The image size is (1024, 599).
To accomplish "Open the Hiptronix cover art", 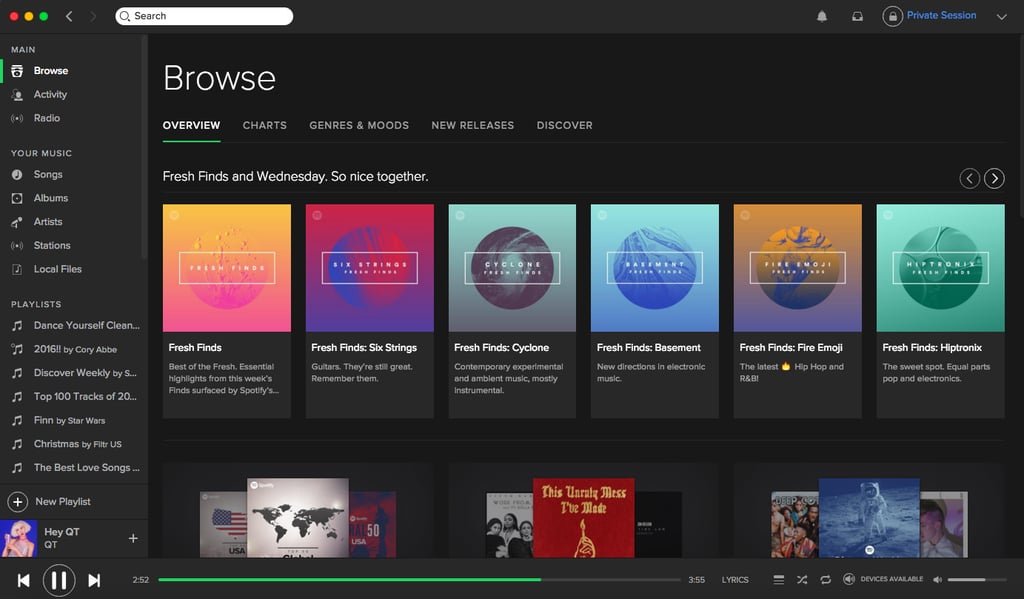I will click(940, 268).
